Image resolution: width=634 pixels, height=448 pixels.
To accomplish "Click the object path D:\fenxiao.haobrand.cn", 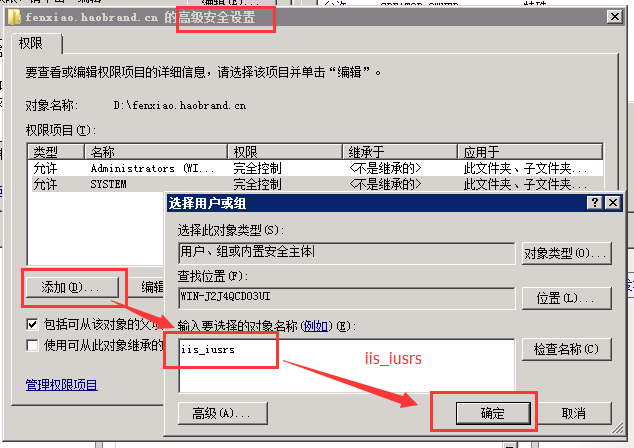I will pos(180,106).
